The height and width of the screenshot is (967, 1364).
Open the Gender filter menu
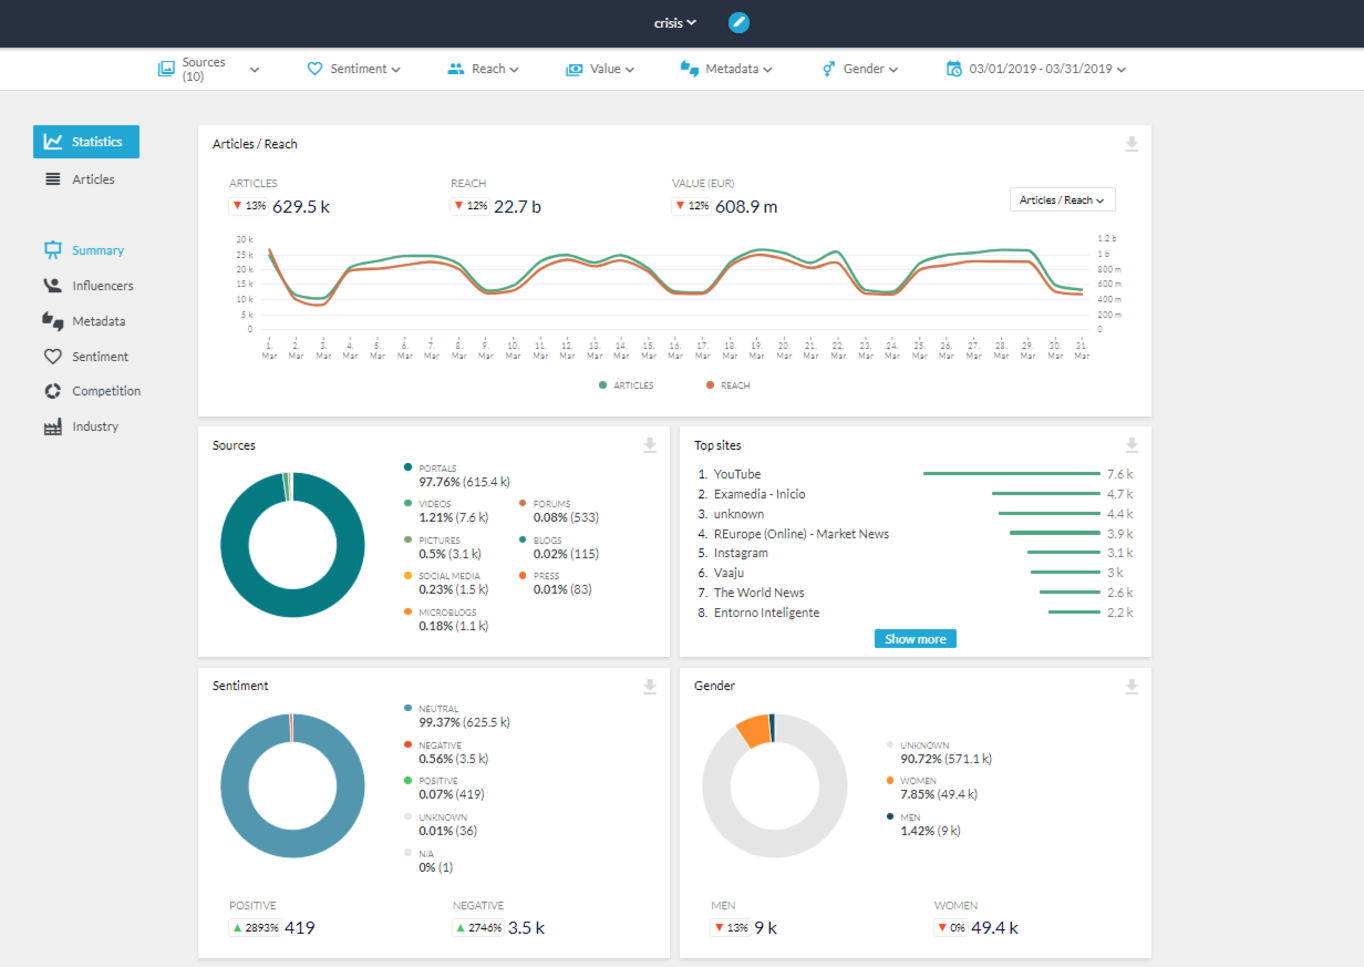pos(858,69)
